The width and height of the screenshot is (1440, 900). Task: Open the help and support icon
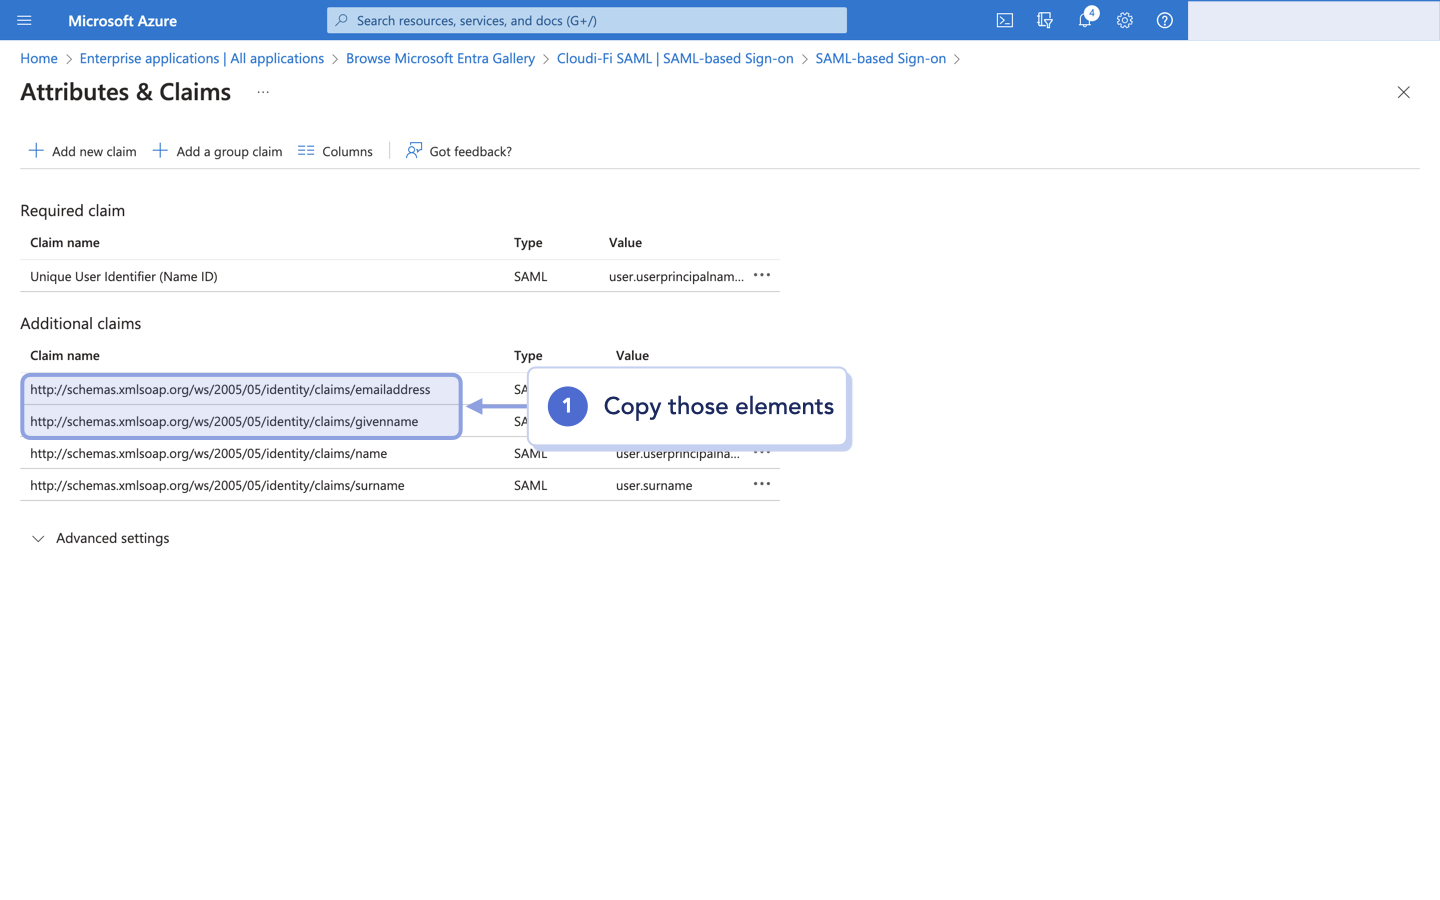1164,20
